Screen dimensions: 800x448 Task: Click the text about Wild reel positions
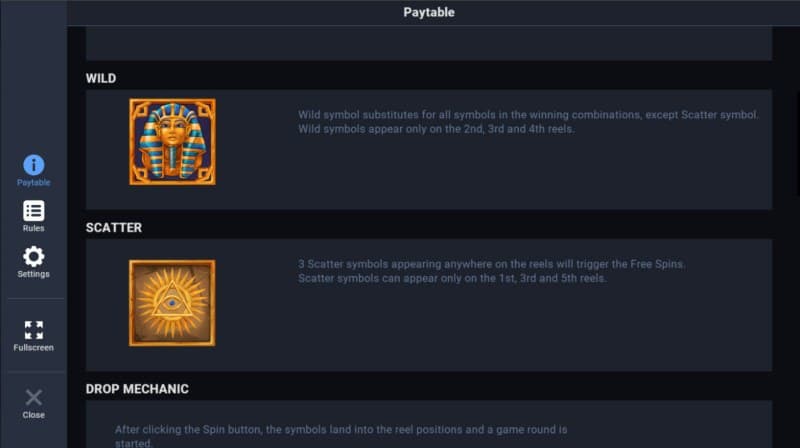coord(436,129)
